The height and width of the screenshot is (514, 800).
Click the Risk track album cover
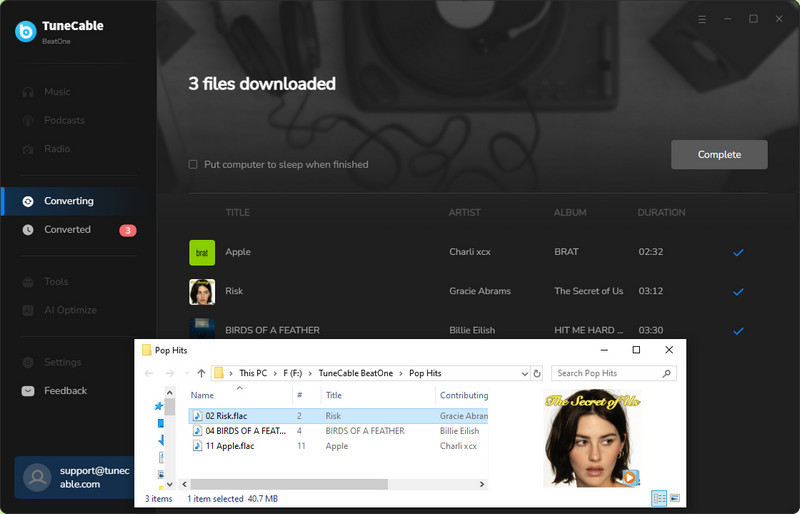202,291
